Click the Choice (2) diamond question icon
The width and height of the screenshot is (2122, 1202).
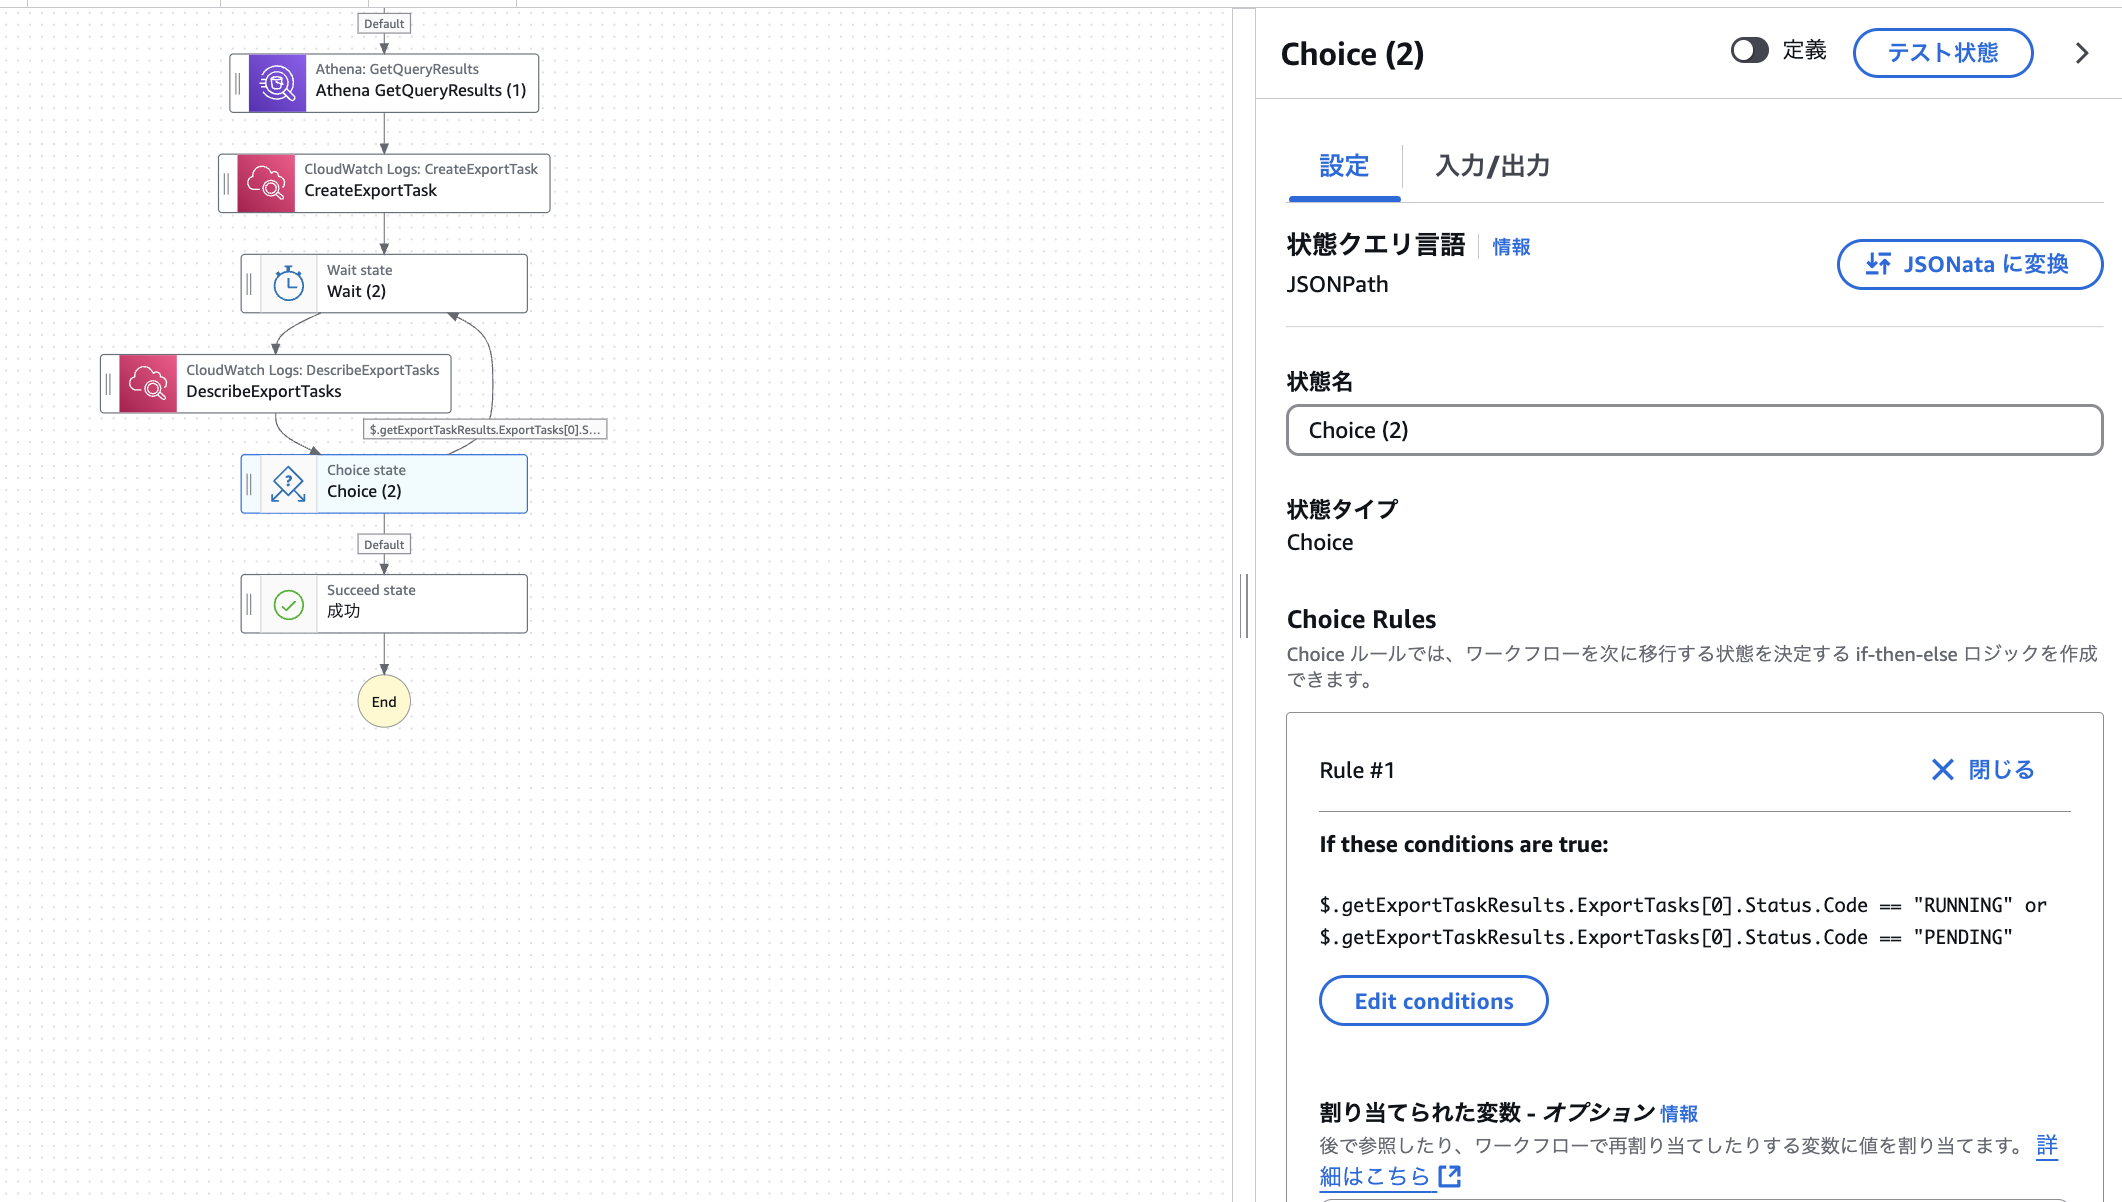[x=289, y=484]
